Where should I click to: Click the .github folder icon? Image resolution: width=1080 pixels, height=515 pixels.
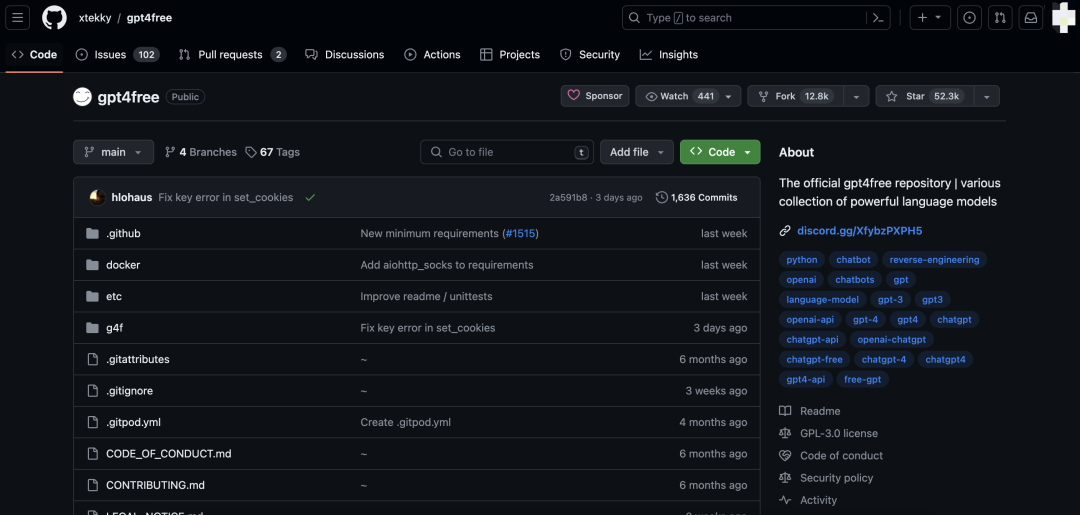(92, 233)
